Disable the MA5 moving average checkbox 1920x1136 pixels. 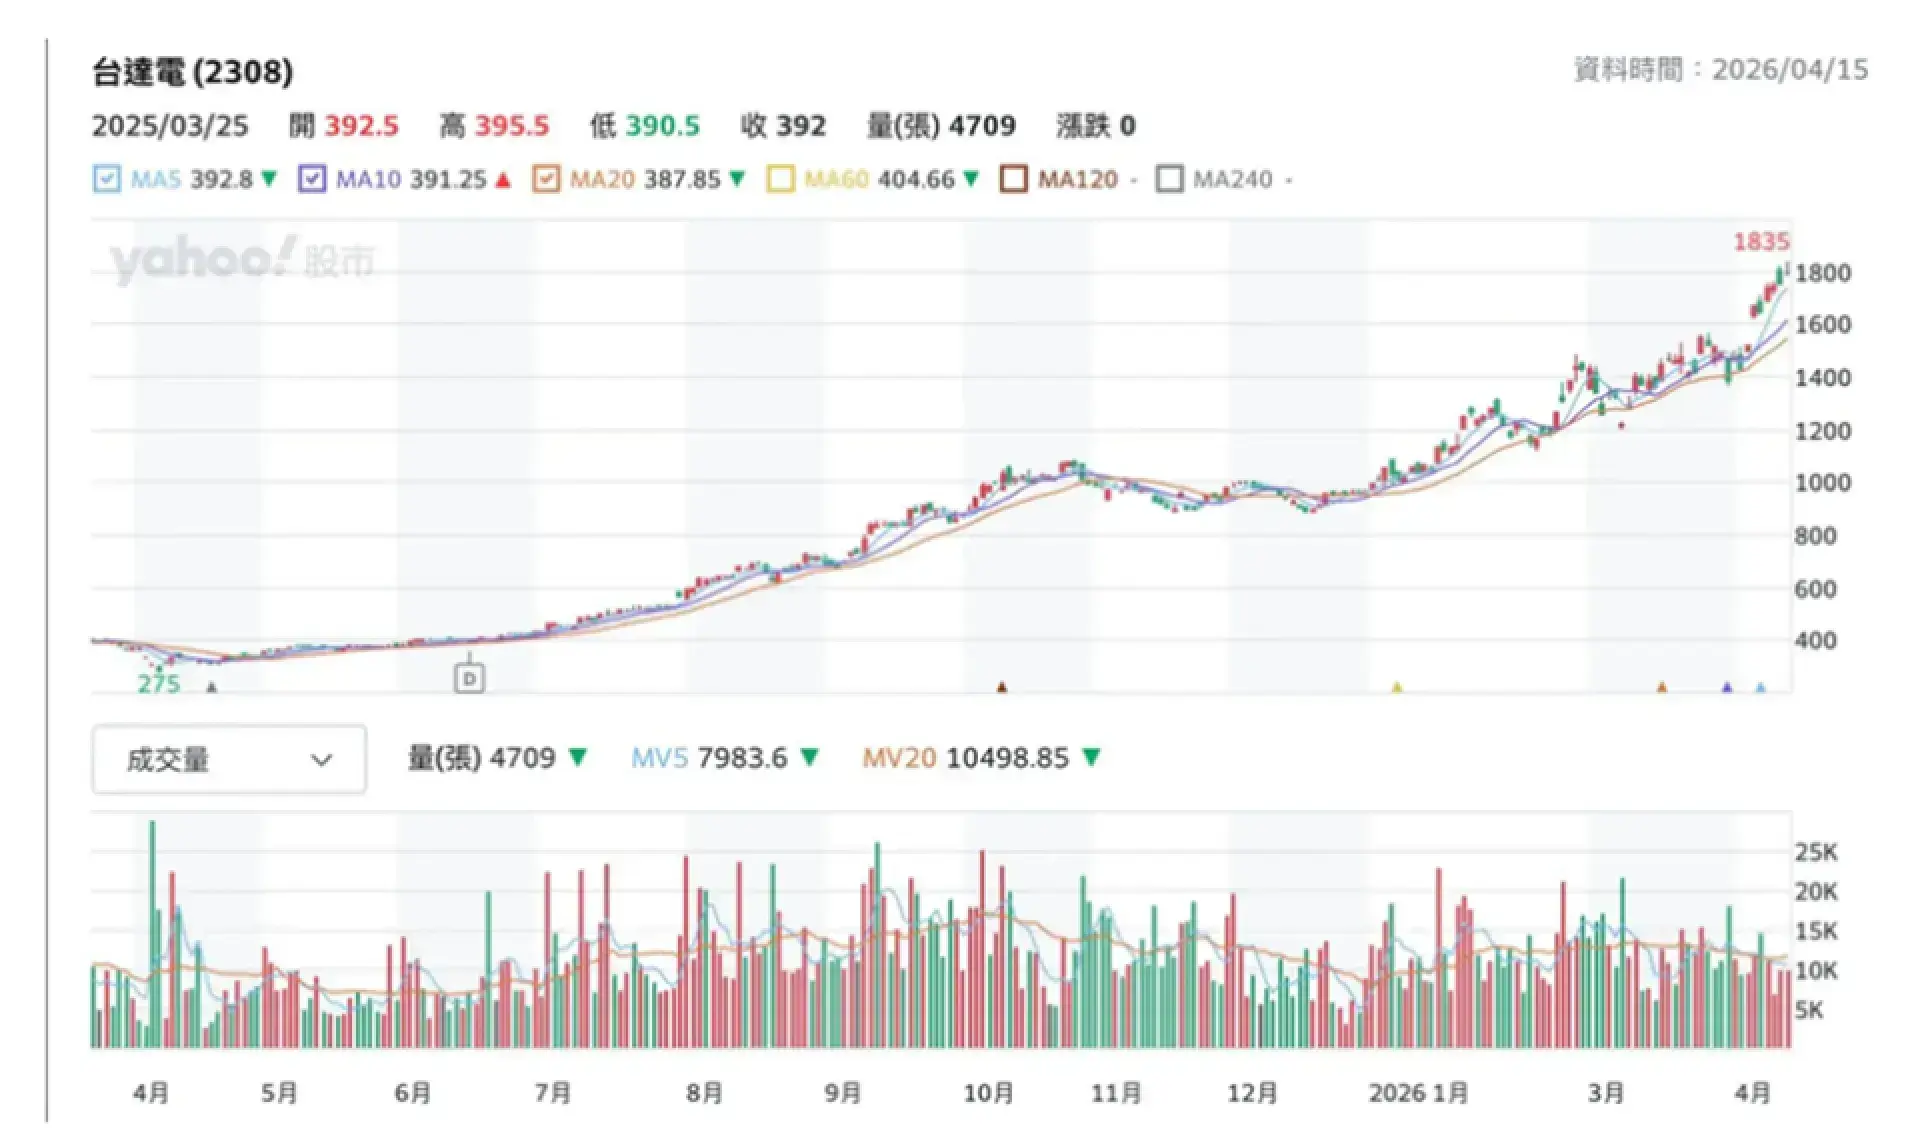108,180
